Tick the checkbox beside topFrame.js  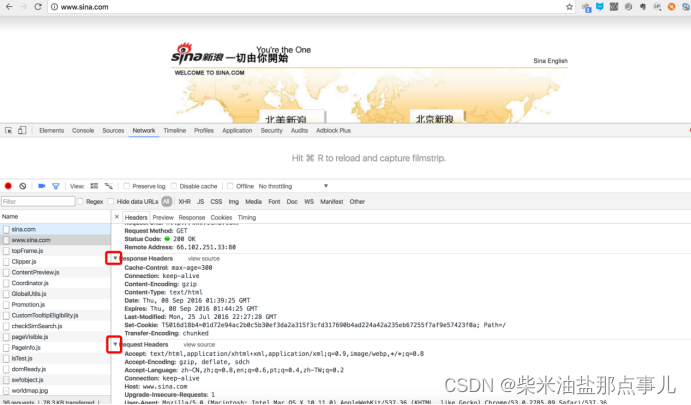6,251
